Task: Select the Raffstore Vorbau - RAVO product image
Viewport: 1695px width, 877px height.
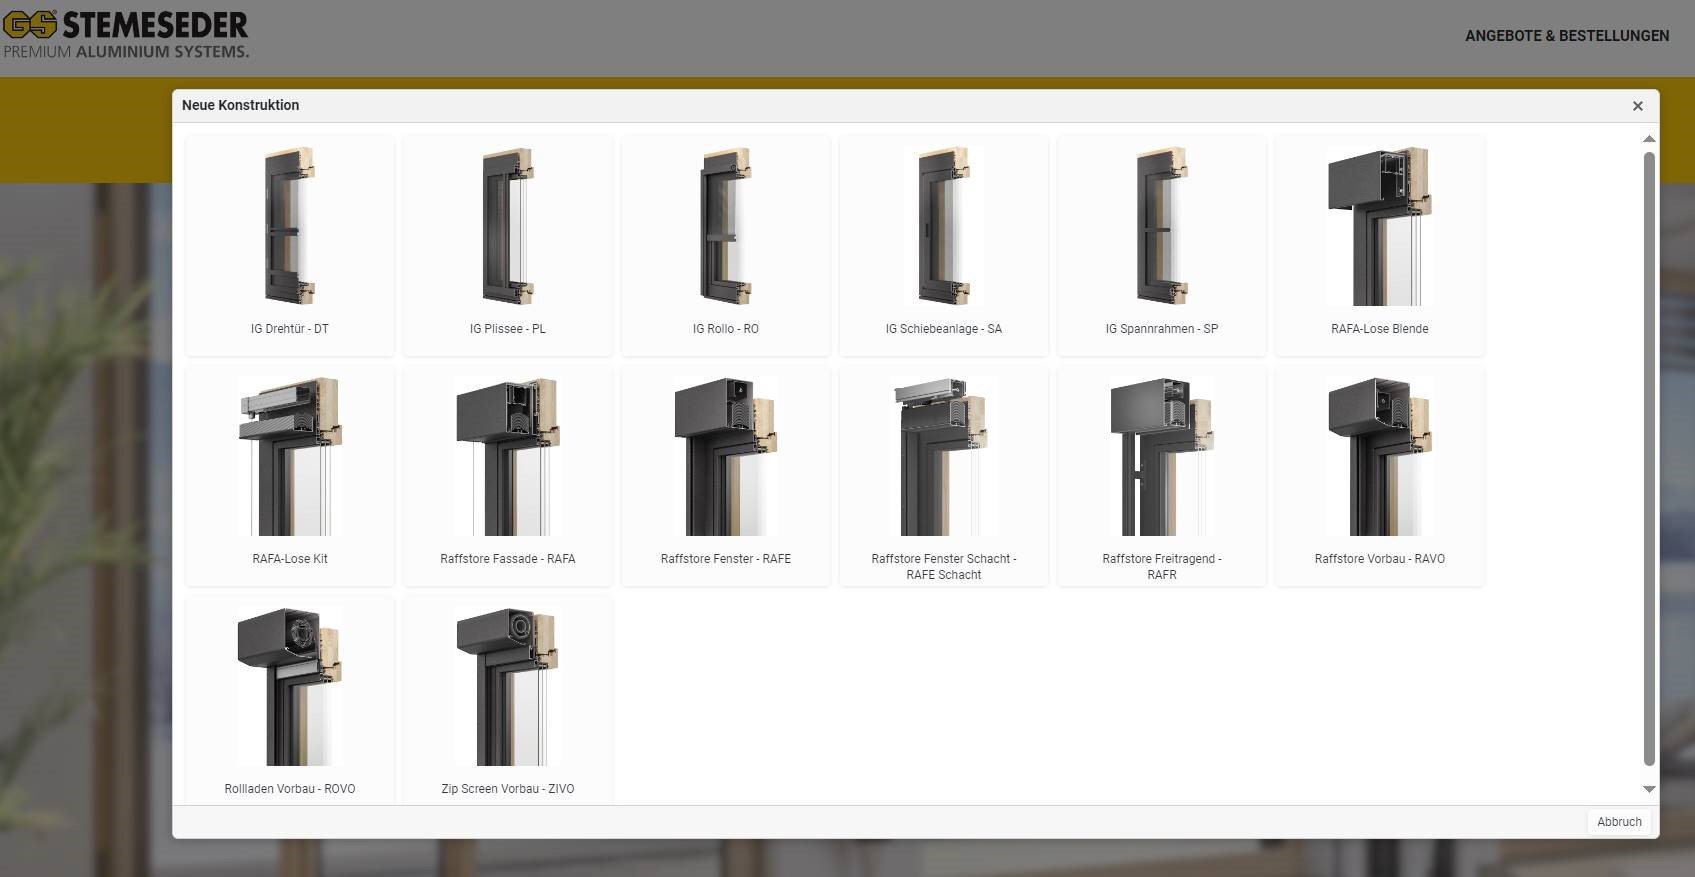Action: 1380,456
